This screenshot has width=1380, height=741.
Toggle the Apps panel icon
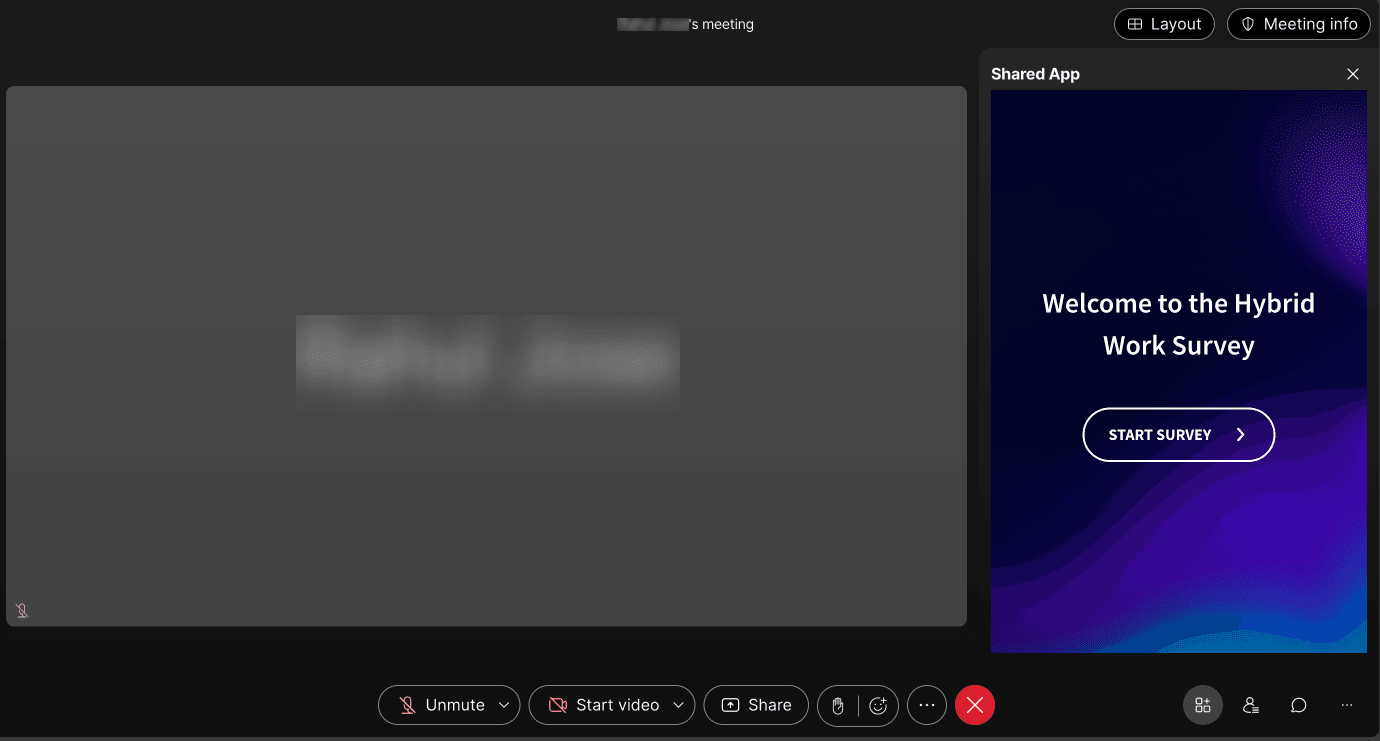coord(1203,705)
